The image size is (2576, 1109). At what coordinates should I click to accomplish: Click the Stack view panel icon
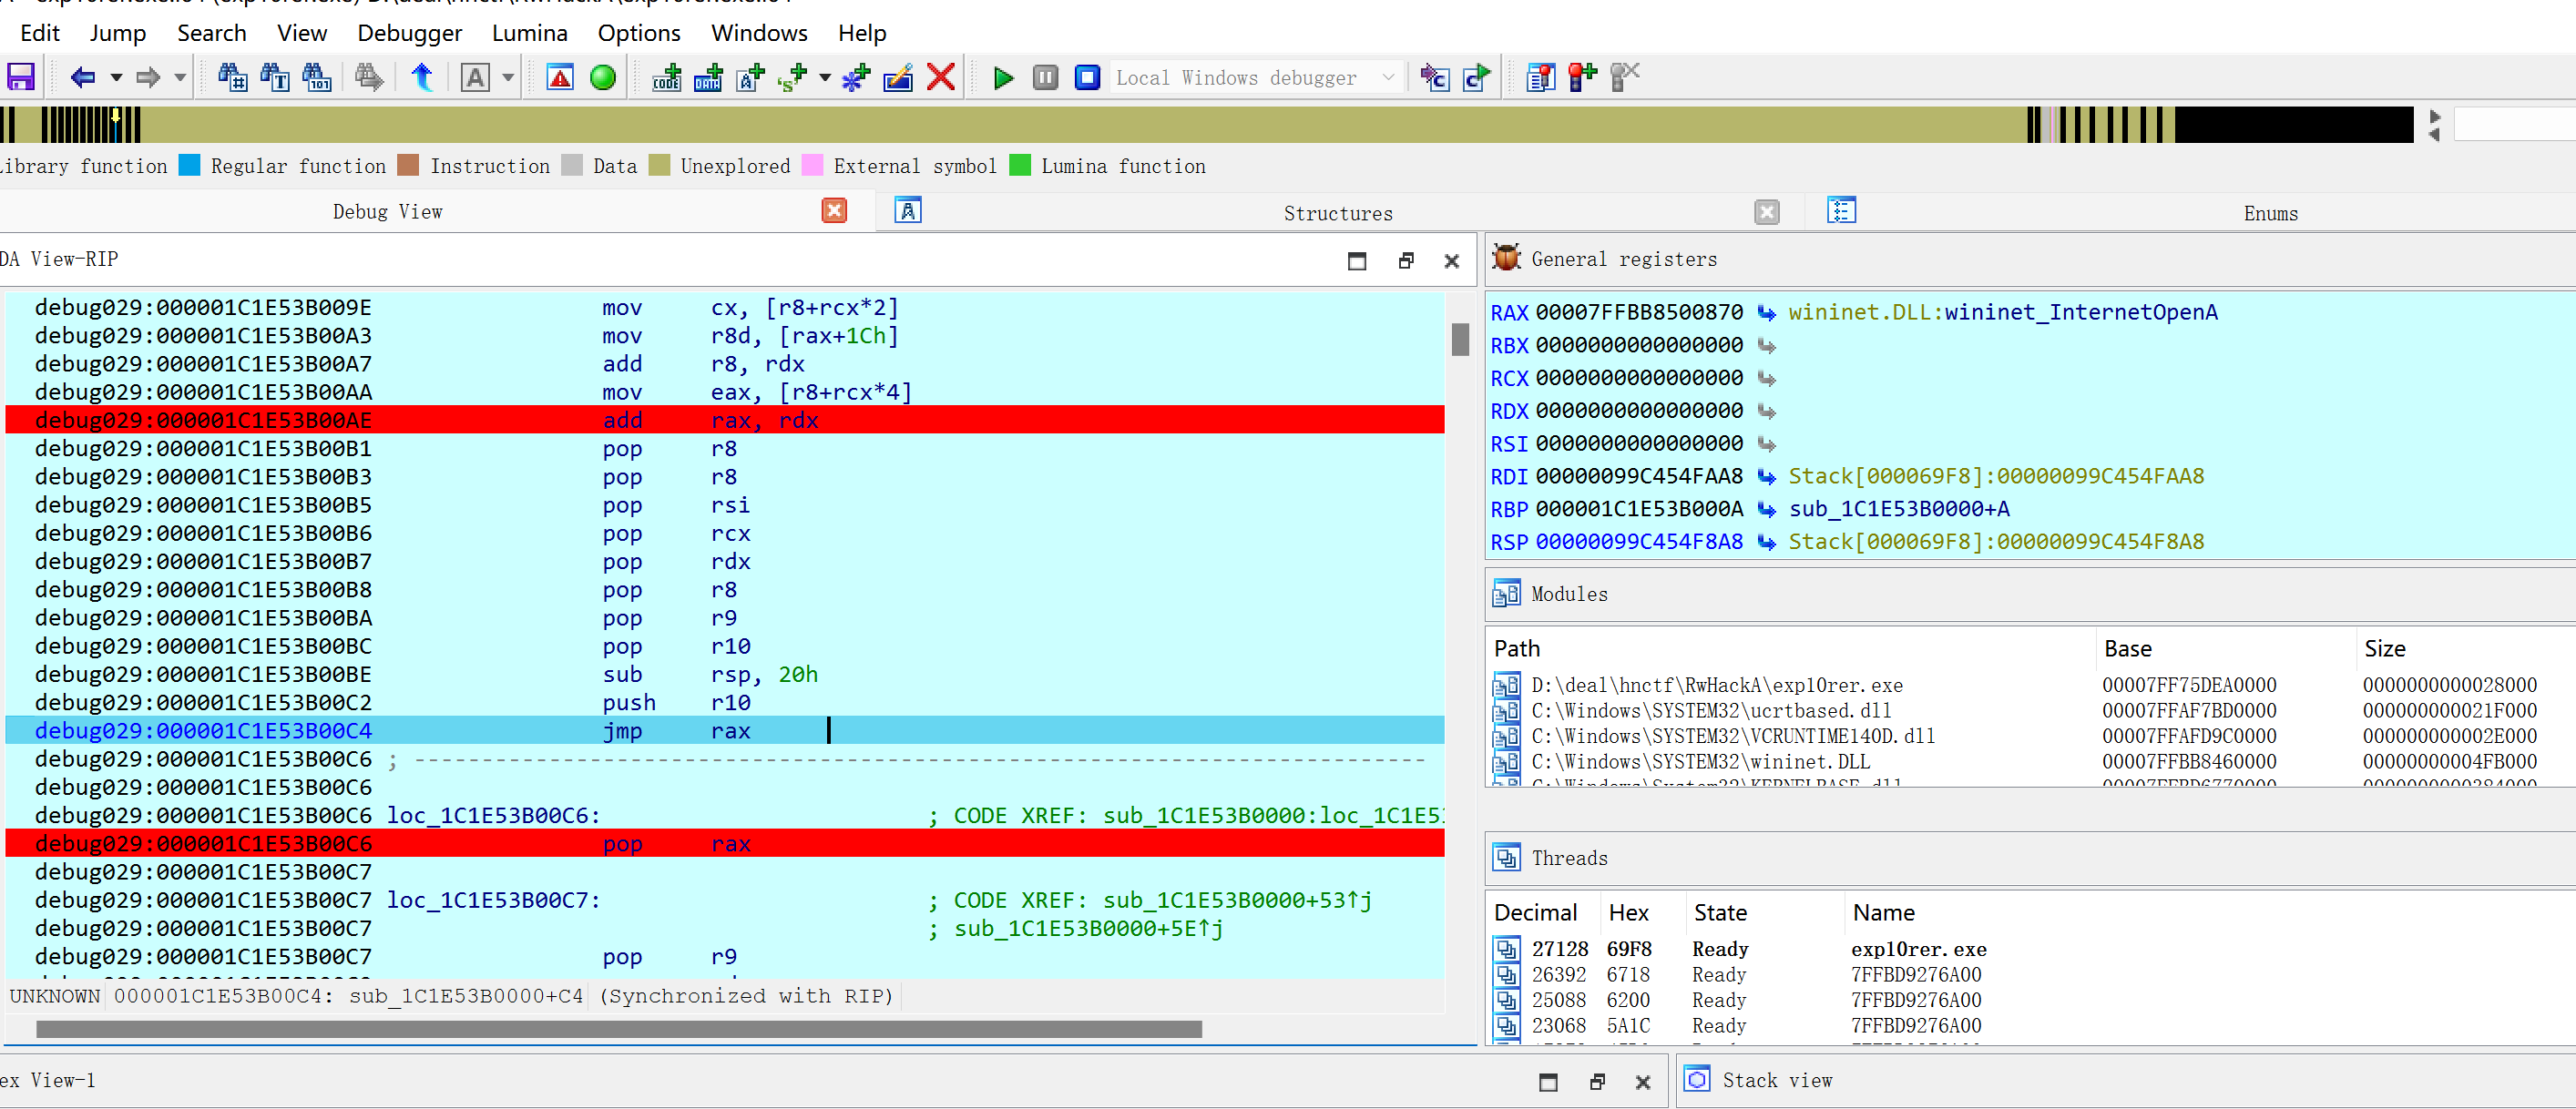click(1697, 1079)
